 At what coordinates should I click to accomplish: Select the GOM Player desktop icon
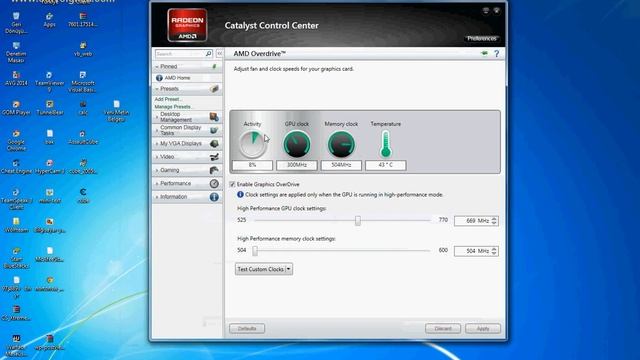(x=16, y=108)
